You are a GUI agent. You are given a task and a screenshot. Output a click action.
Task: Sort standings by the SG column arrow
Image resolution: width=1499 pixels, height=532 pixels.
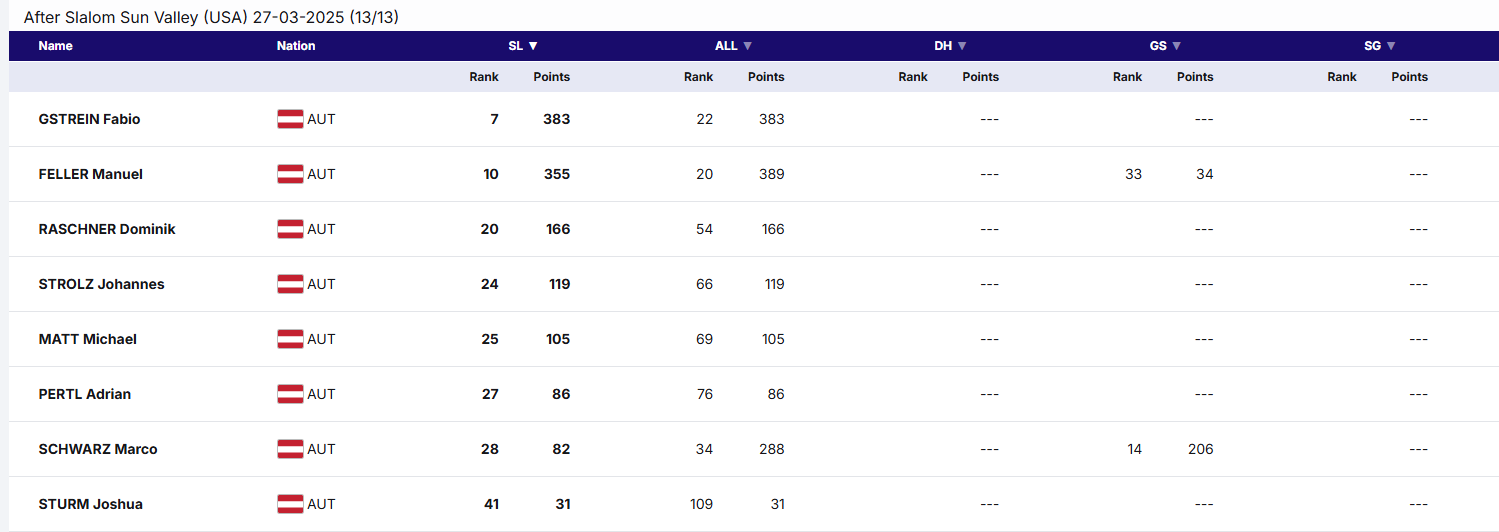(x=1390, y=46)
